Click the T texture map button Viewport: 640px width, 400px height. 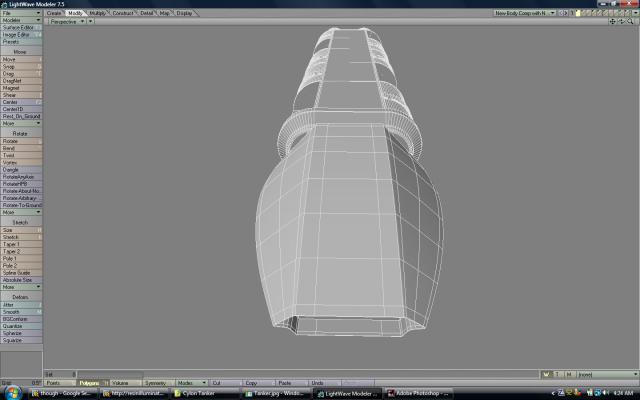tap(557, 374)
